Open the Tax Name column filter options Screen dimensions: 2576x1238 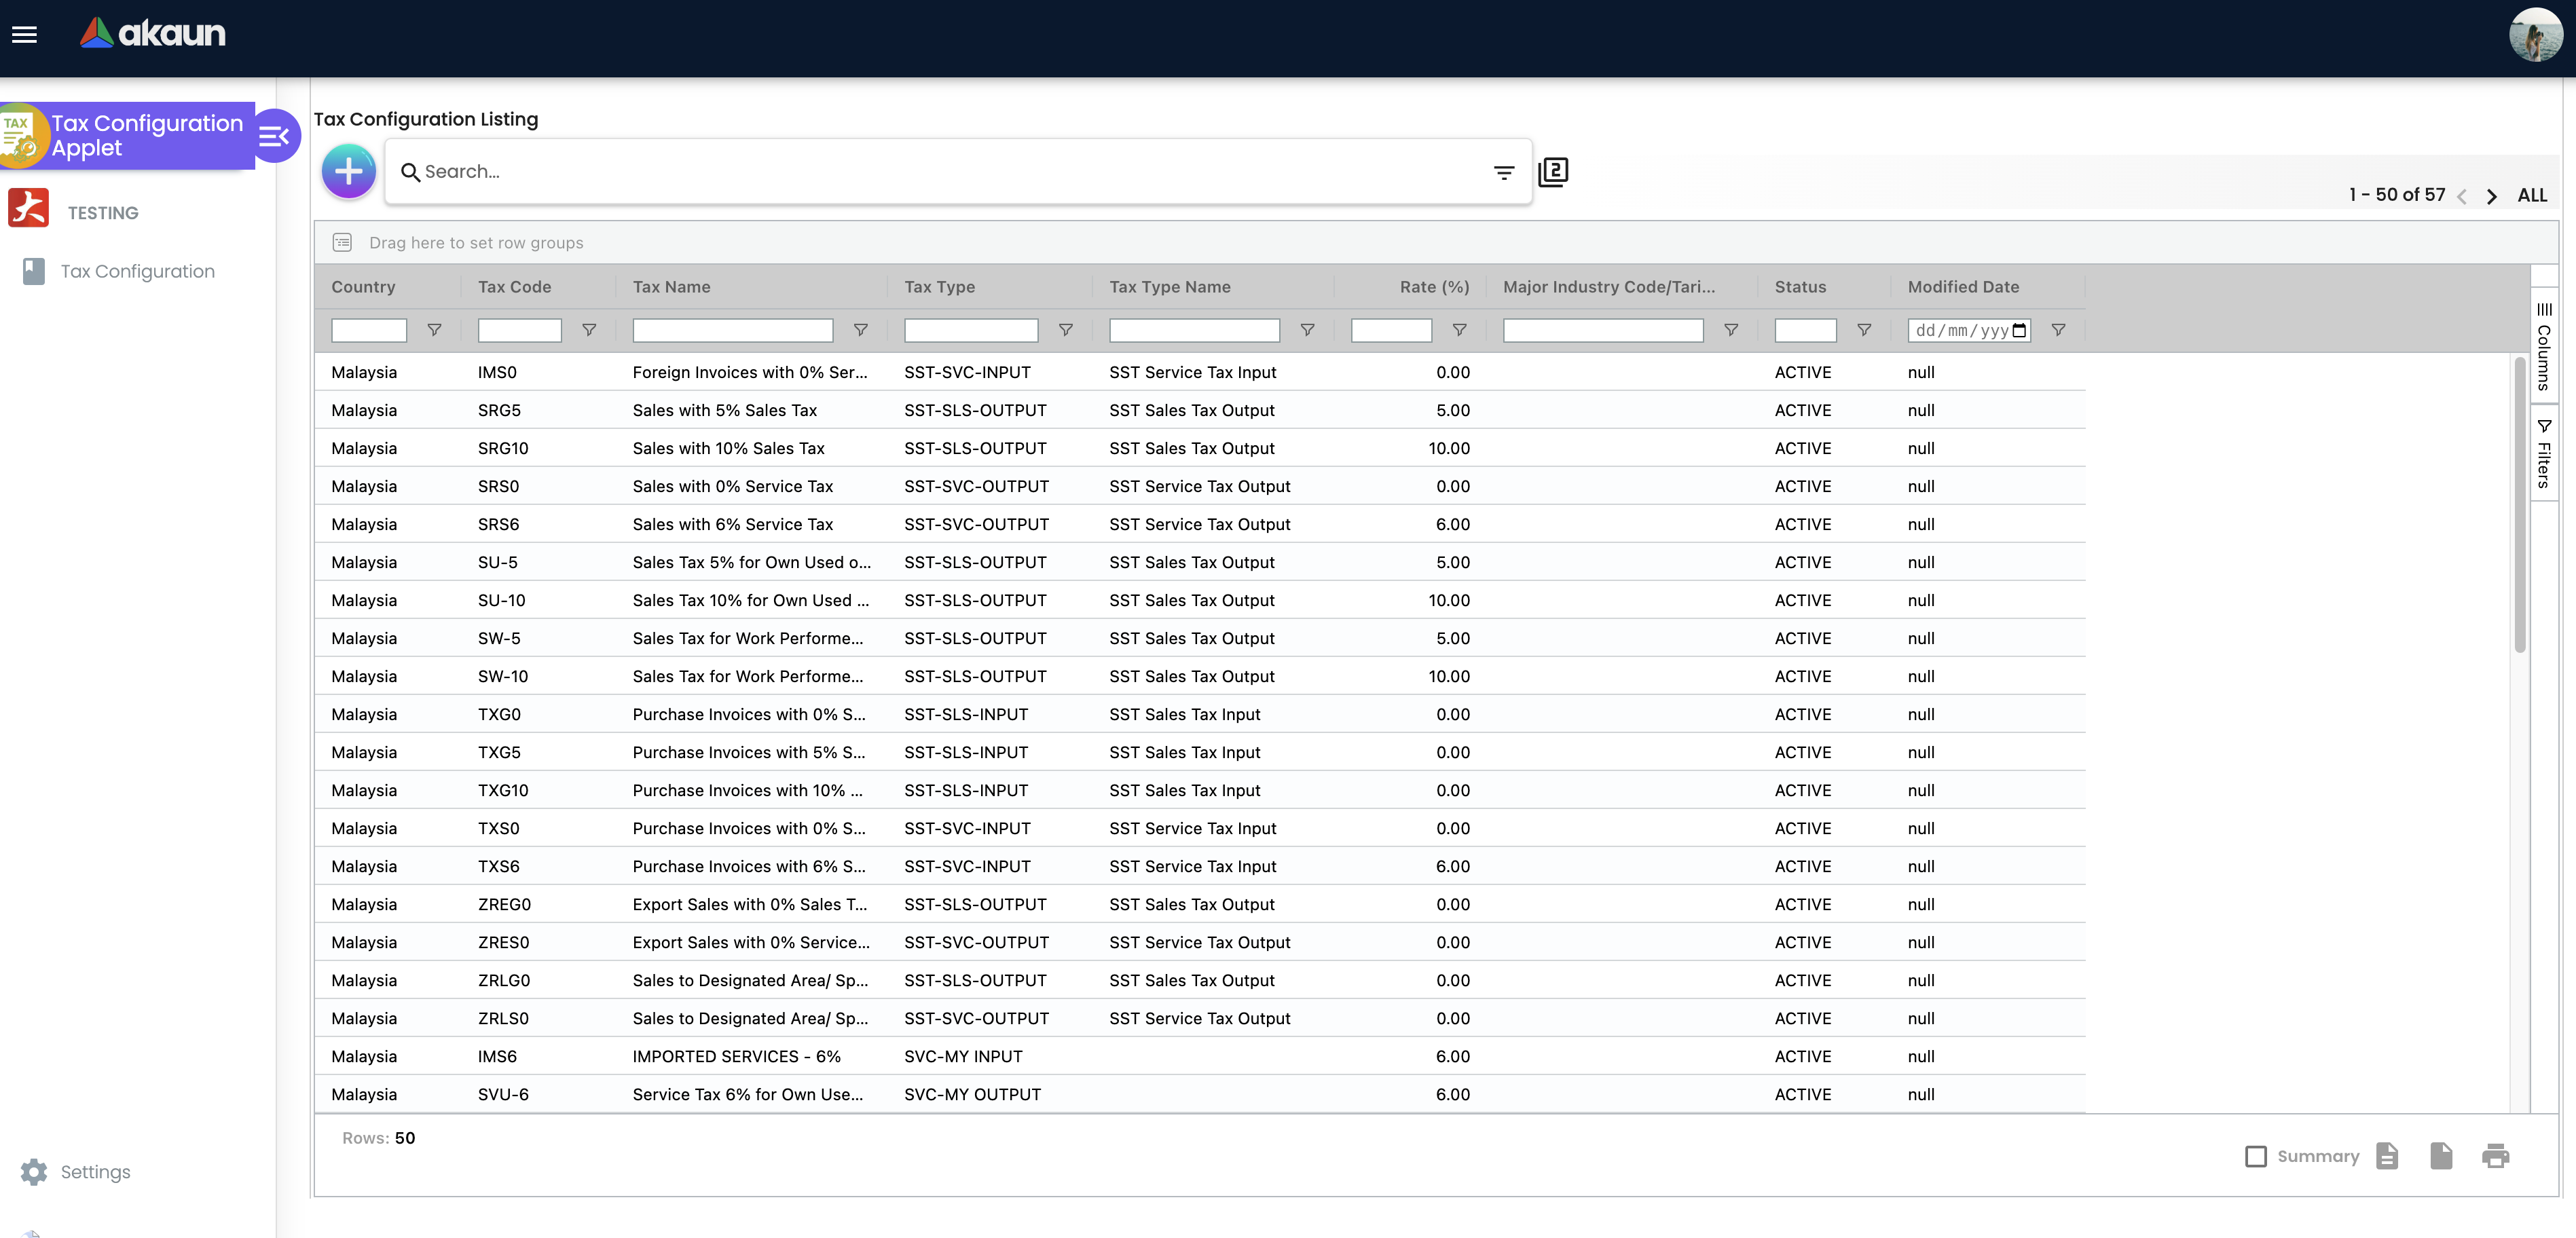tap(860, 329)
